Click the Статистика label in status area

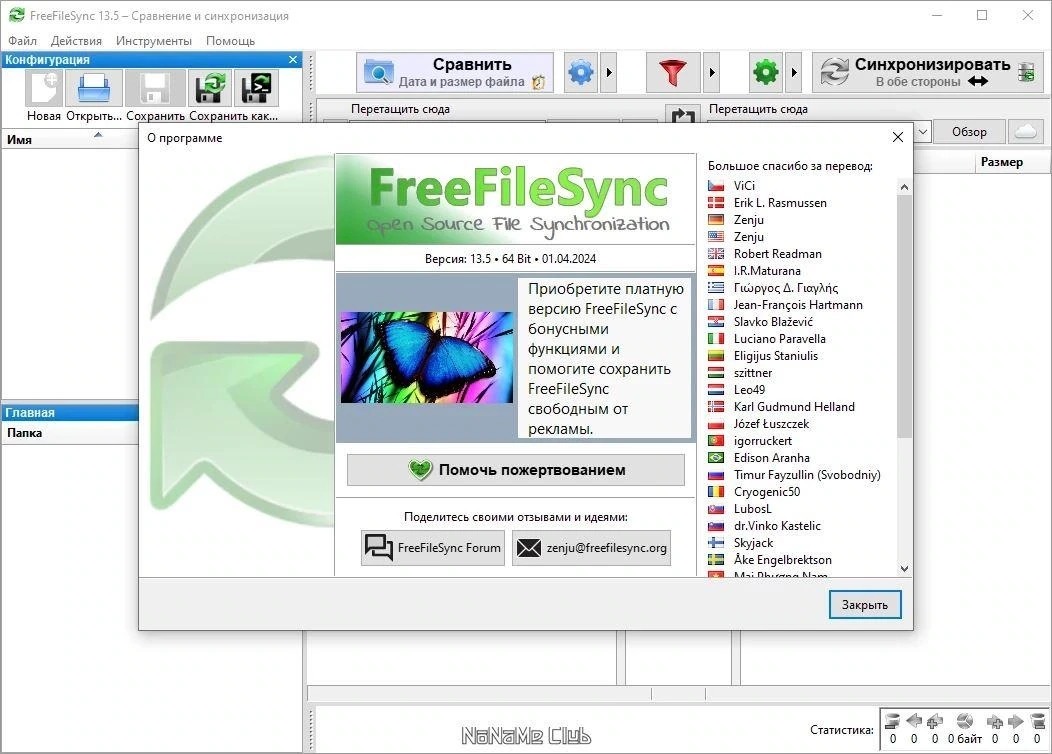(841, 730)
